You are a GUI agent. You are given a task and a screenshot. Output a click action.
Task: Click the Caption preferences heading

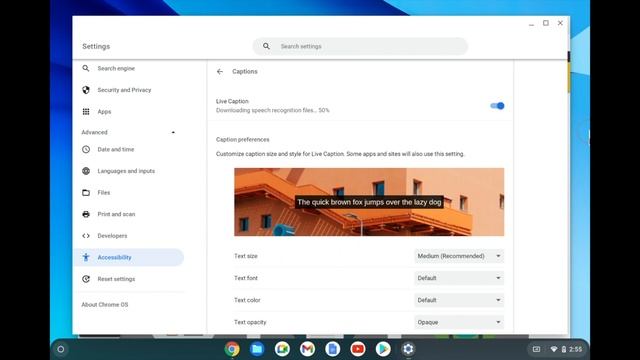[x=242, y=140]
